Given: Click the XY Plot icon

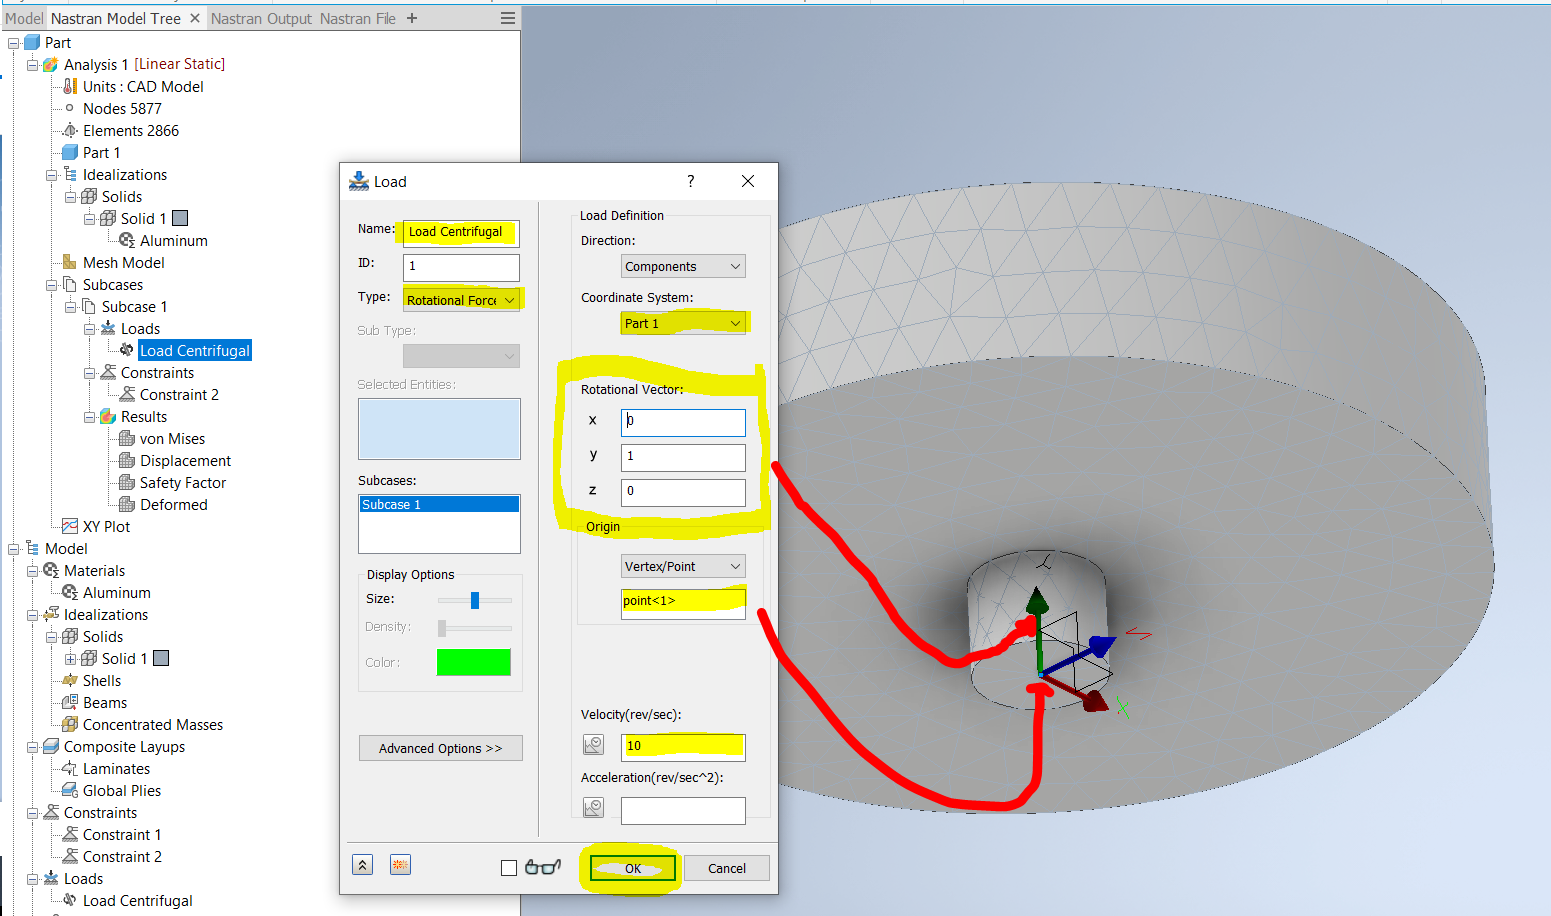Looking at the screenshot, I should pos(68,526).
